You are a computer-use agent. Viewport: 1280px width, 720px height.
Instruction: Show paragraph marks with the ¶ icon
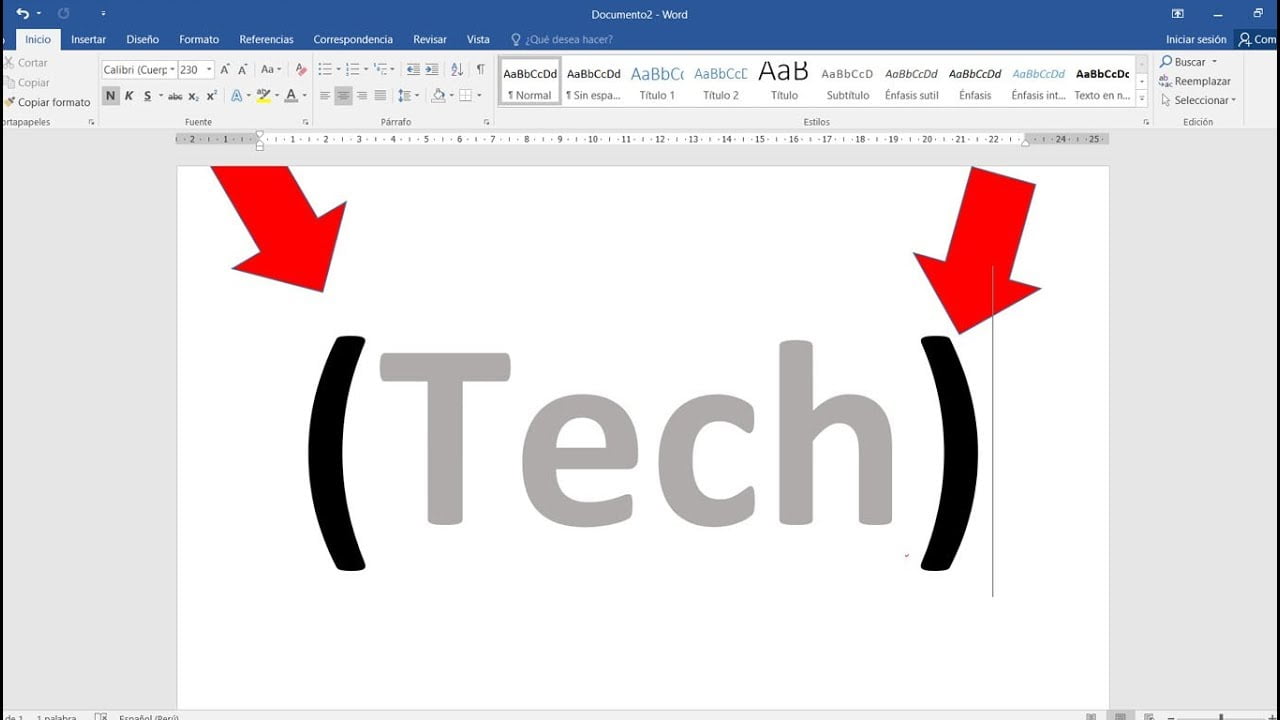click(480, 69)
